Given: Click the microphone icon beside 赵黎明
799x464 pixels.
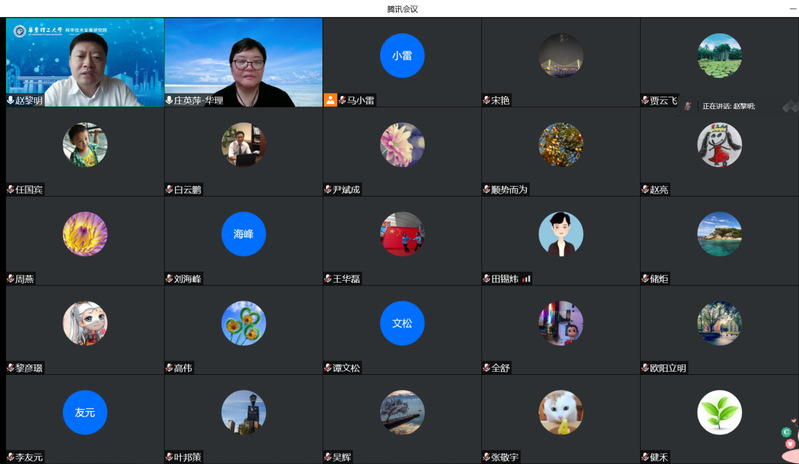Looking at the screenshot, I should [11, 101].
